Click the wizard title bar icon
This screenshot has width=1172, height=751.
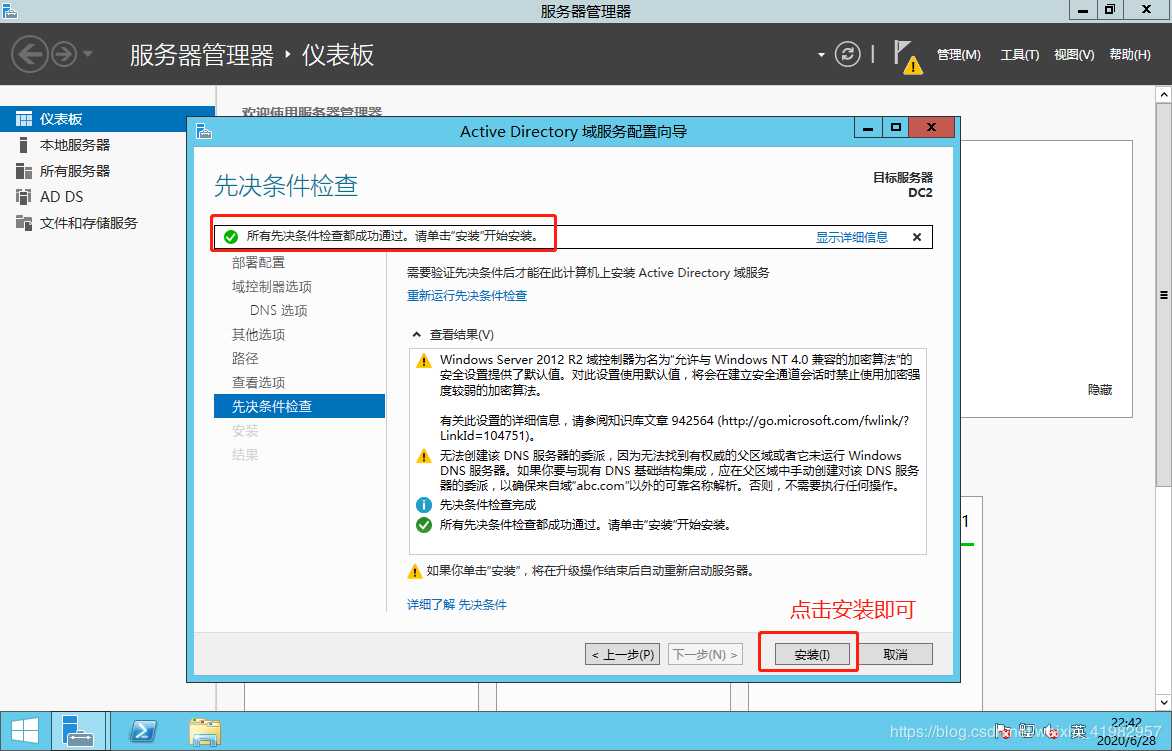pos(204,132)
